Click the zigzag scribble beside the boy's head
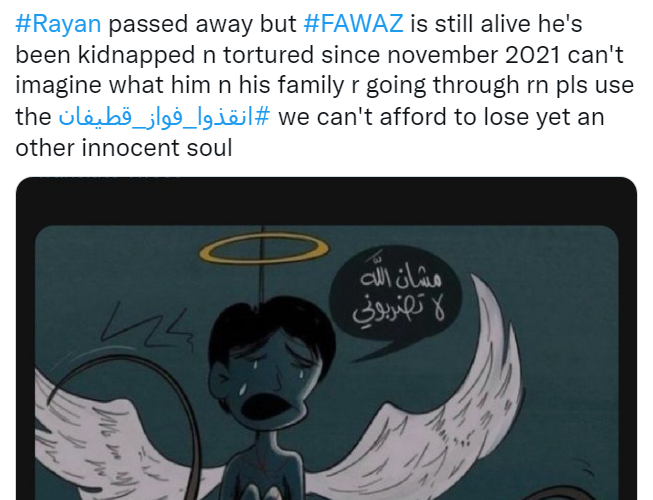 (x=146, y=327)
